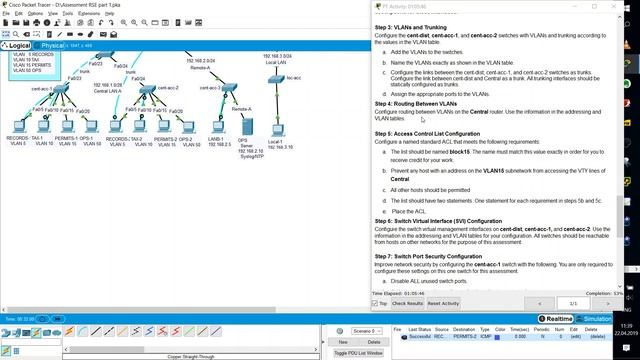
Task: Click the Undo arrow icon
Action: 101,23
